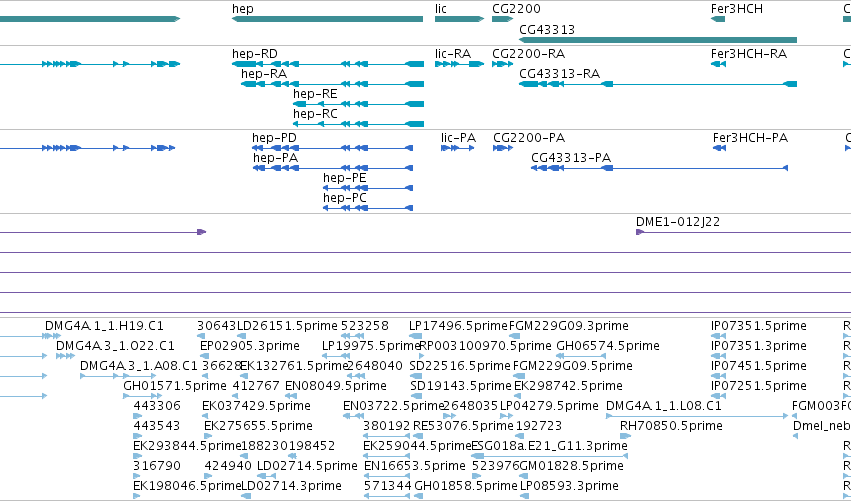Click the Fer3HCH gene label
Viewport: 851px width, 501px height.
(736, 9)
